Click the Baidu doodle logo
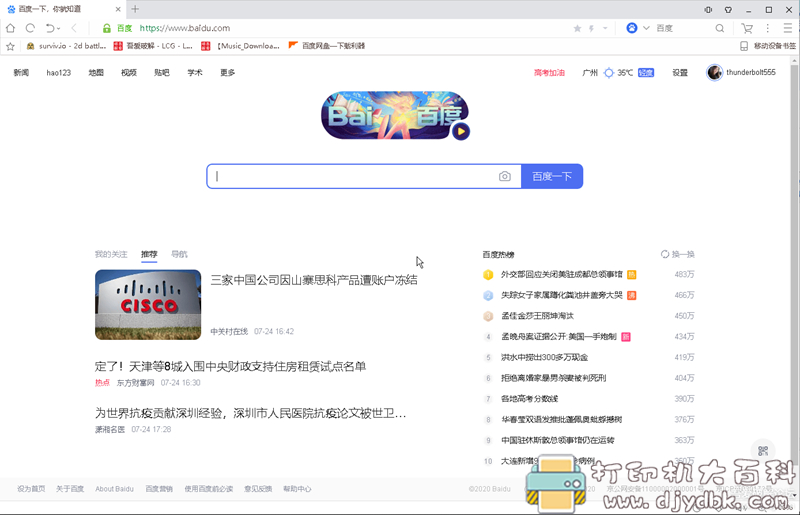 (x=394, y=115)
